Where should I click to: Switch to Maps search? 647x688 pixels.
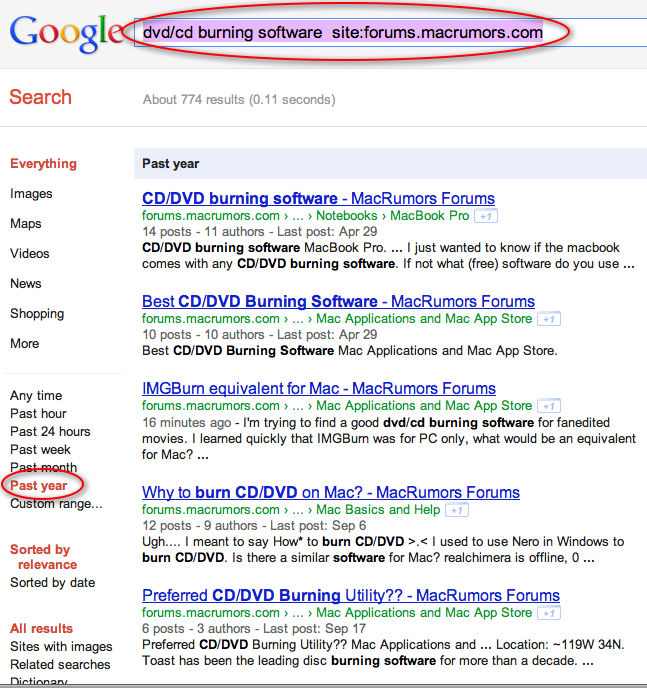tap(26, 224)
